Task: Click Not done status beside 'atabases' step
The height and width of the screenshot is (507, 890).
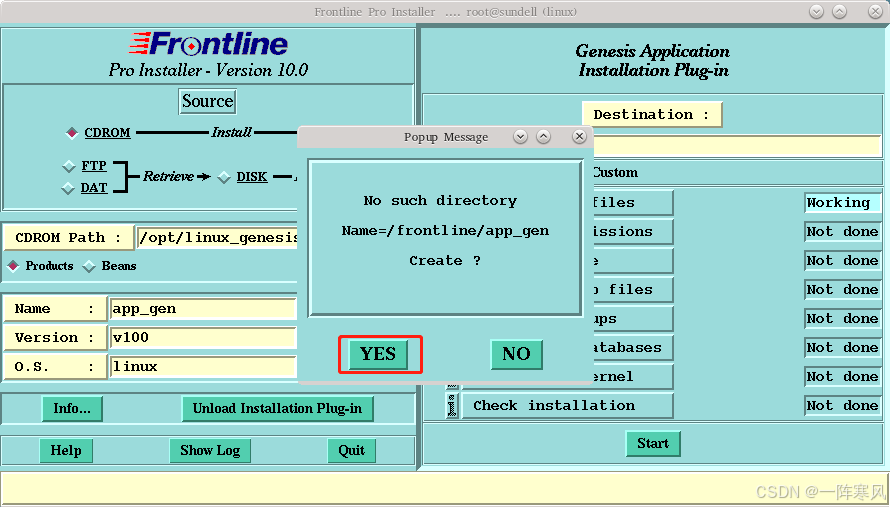Action: click(842, 347)
